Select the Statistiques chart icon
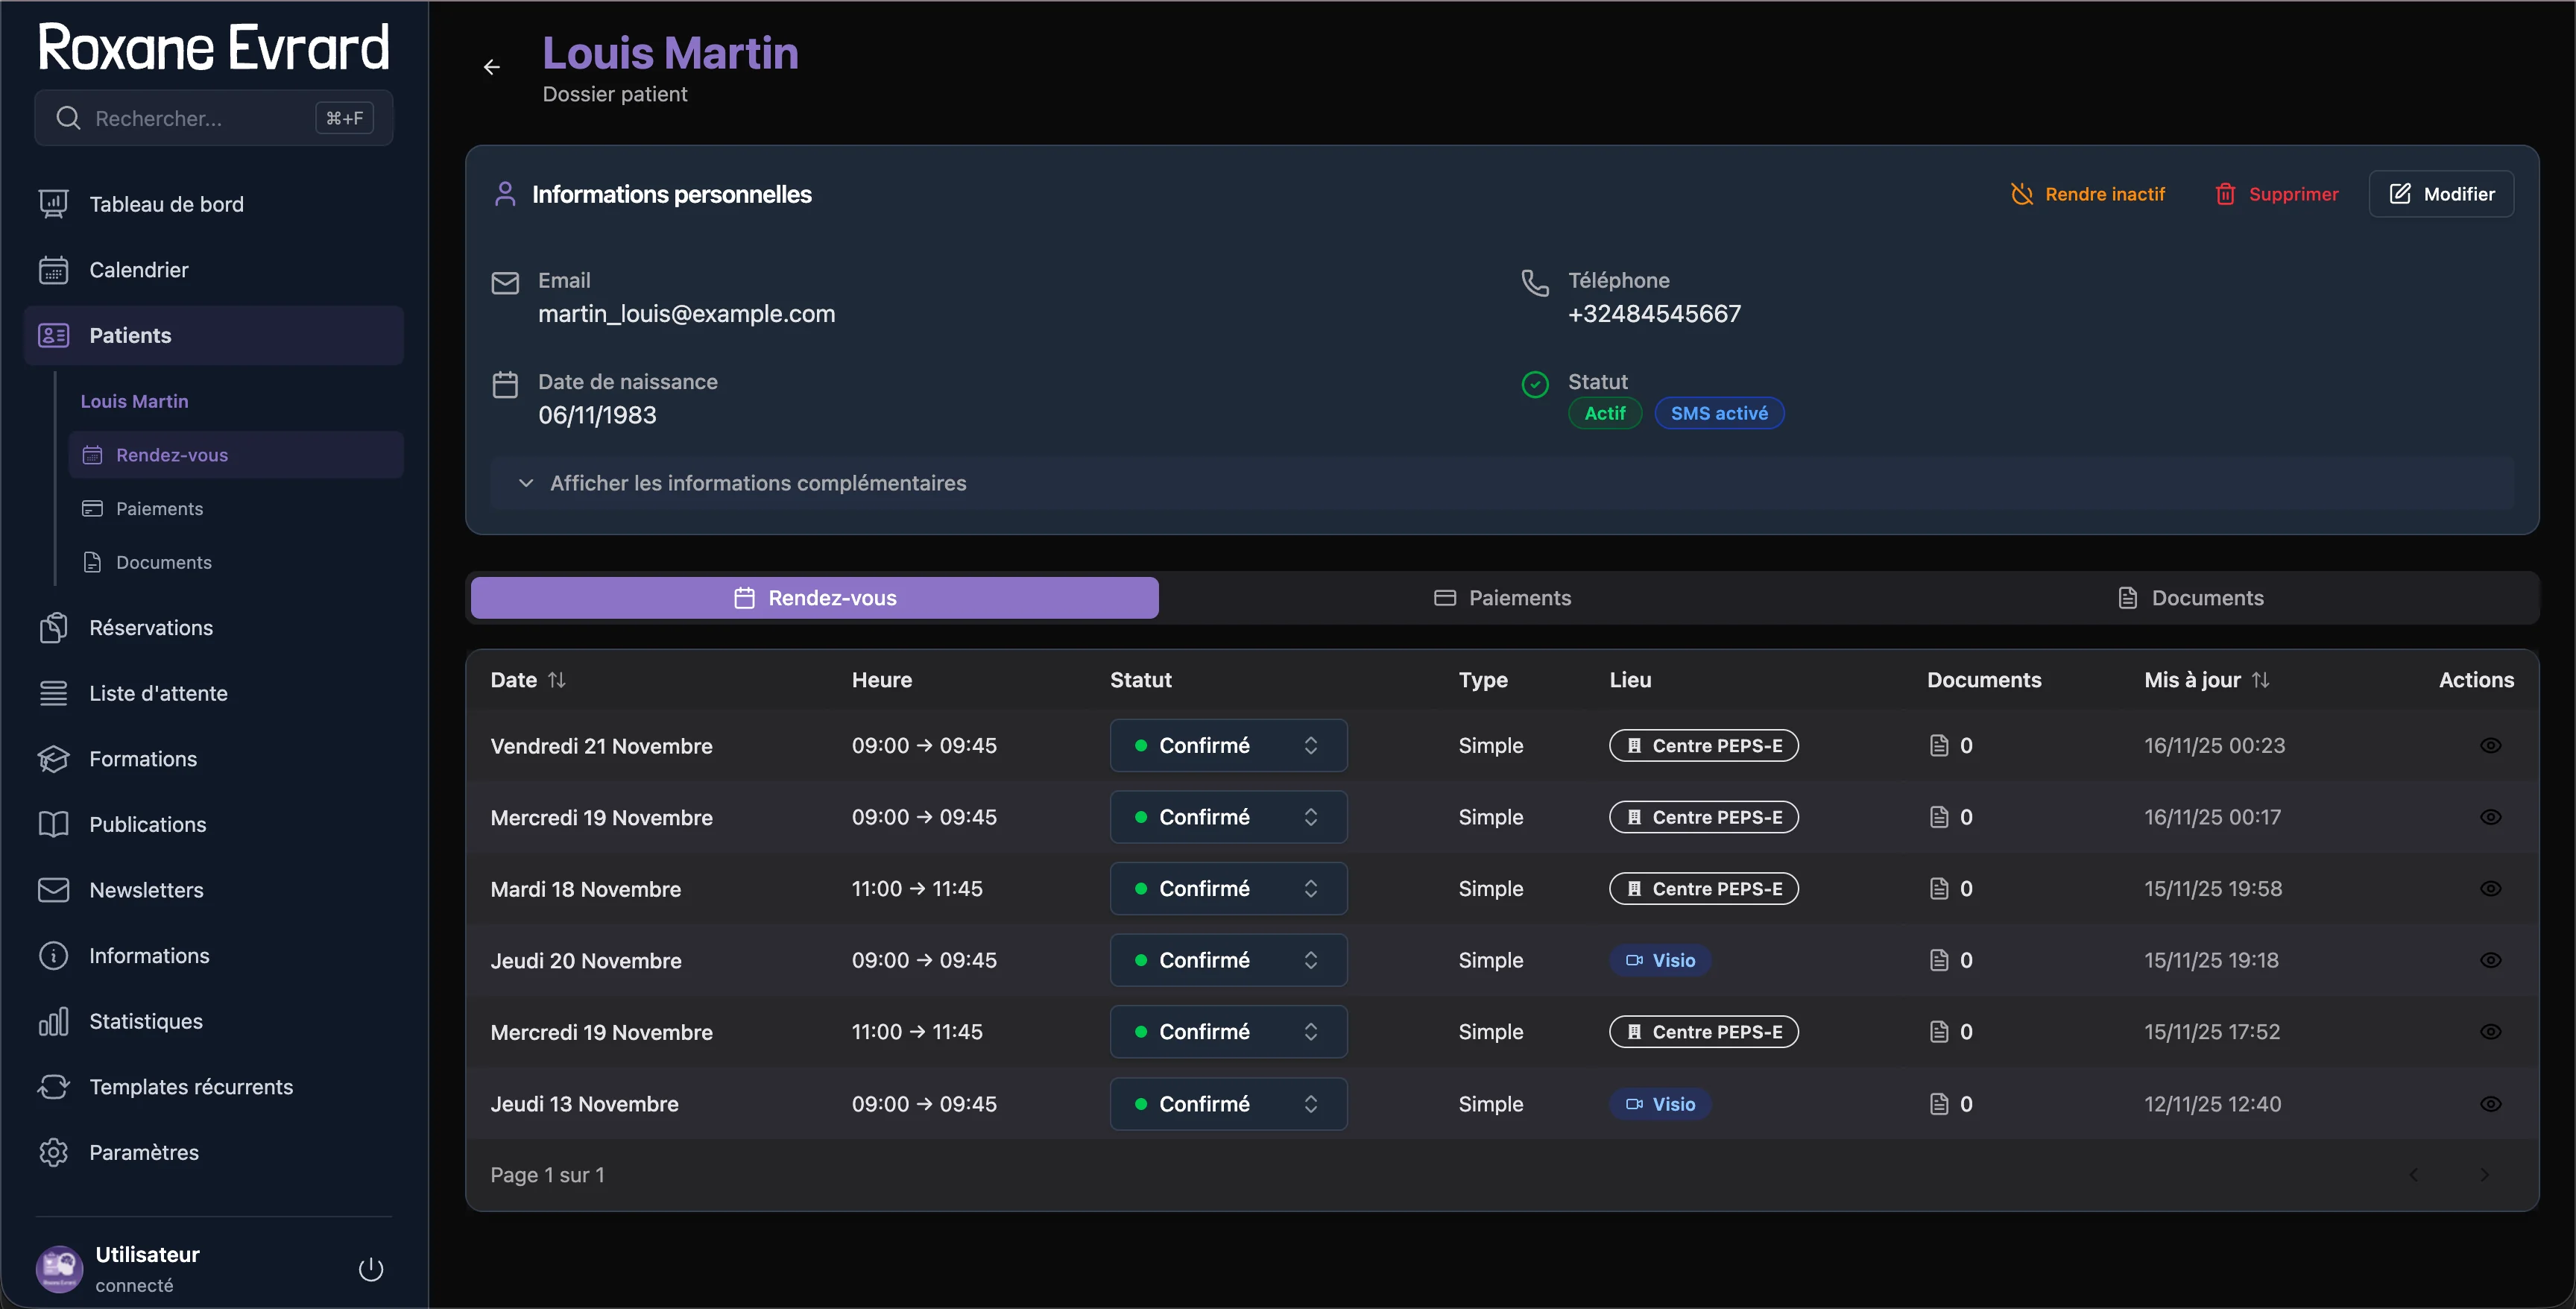This screenshot has height=1309, width=2576. click(54, 1021)
